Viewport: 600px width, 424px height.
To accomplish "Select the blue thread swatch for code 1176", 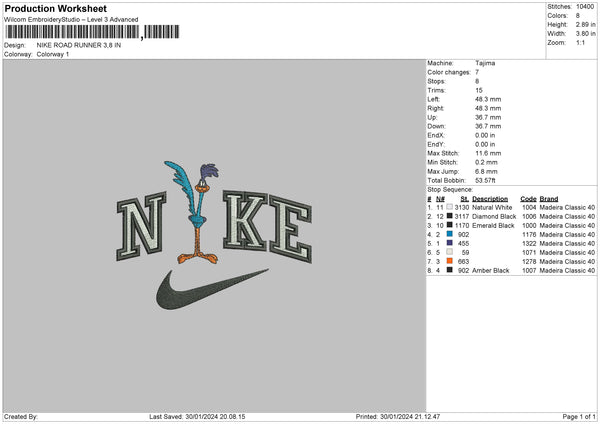I will pyautogui.click(x=450, y=234).
